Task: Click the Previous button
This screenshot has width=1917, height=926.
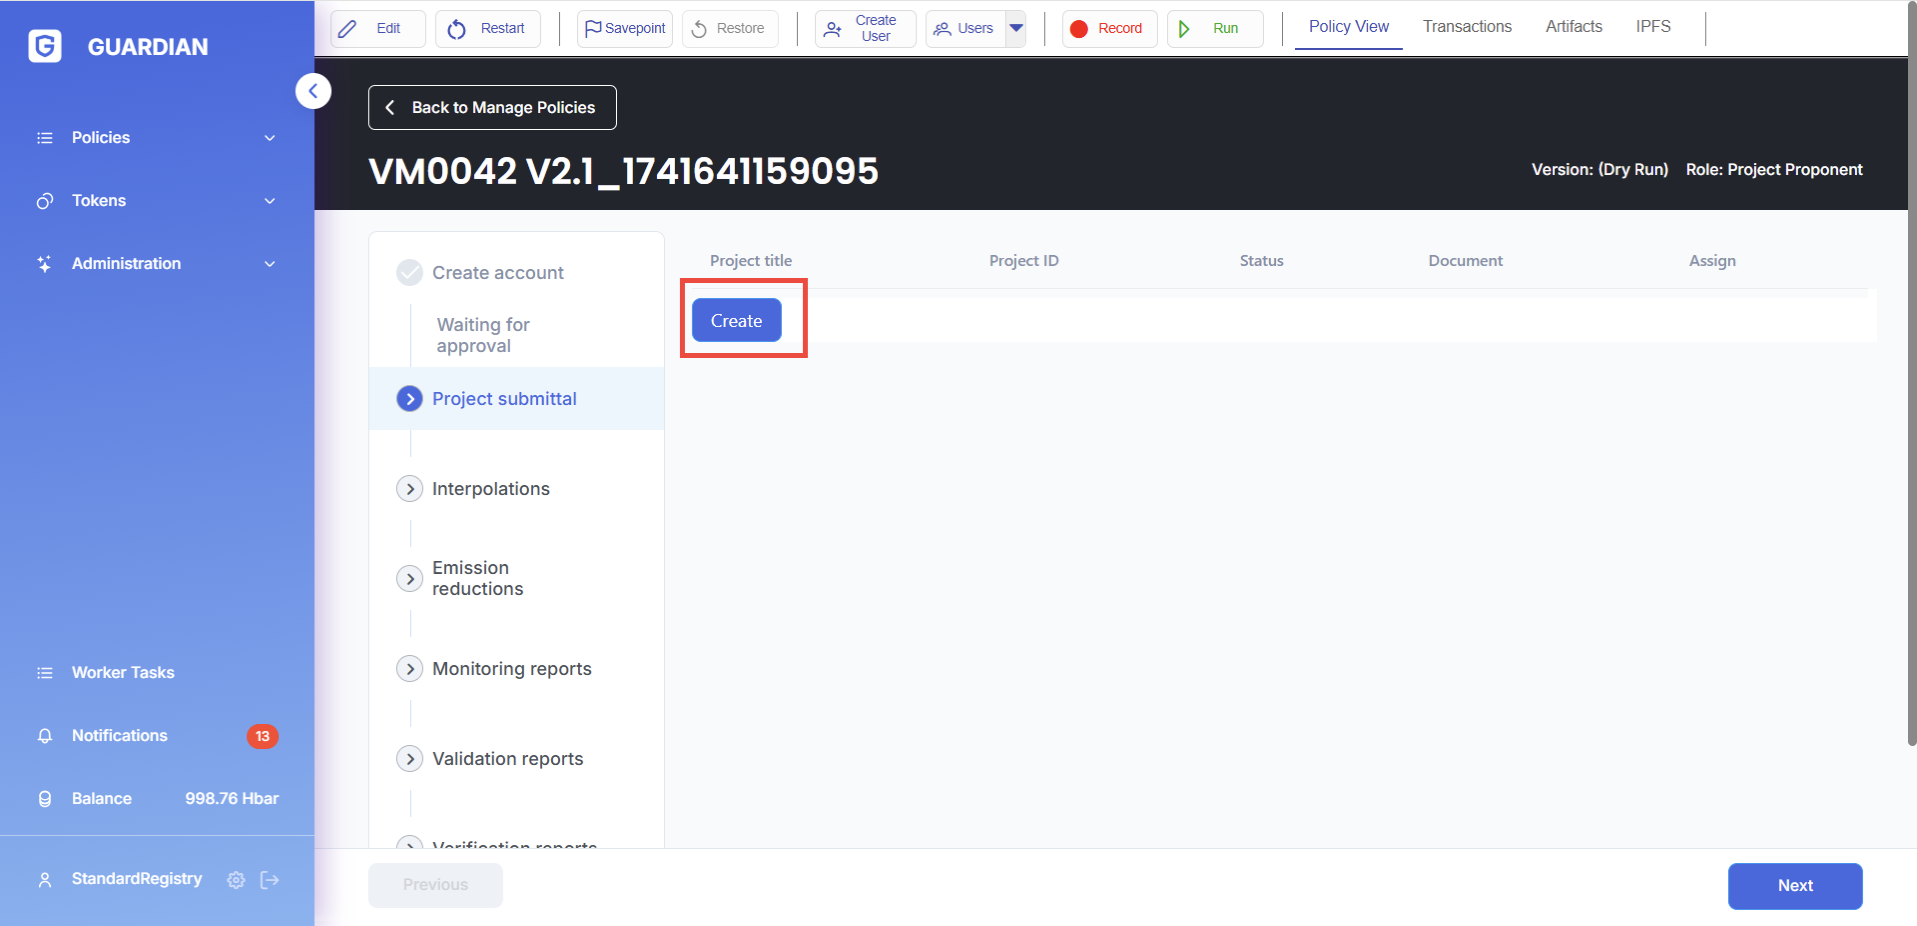Action: pyautogui.click(x=435, y=885)
